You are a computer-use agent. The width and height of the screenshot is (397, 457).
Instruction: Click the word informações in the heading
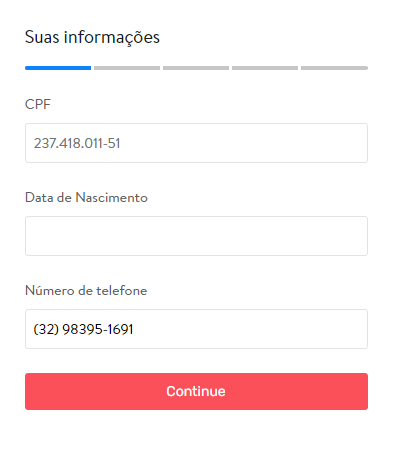(x=112, y=37)
